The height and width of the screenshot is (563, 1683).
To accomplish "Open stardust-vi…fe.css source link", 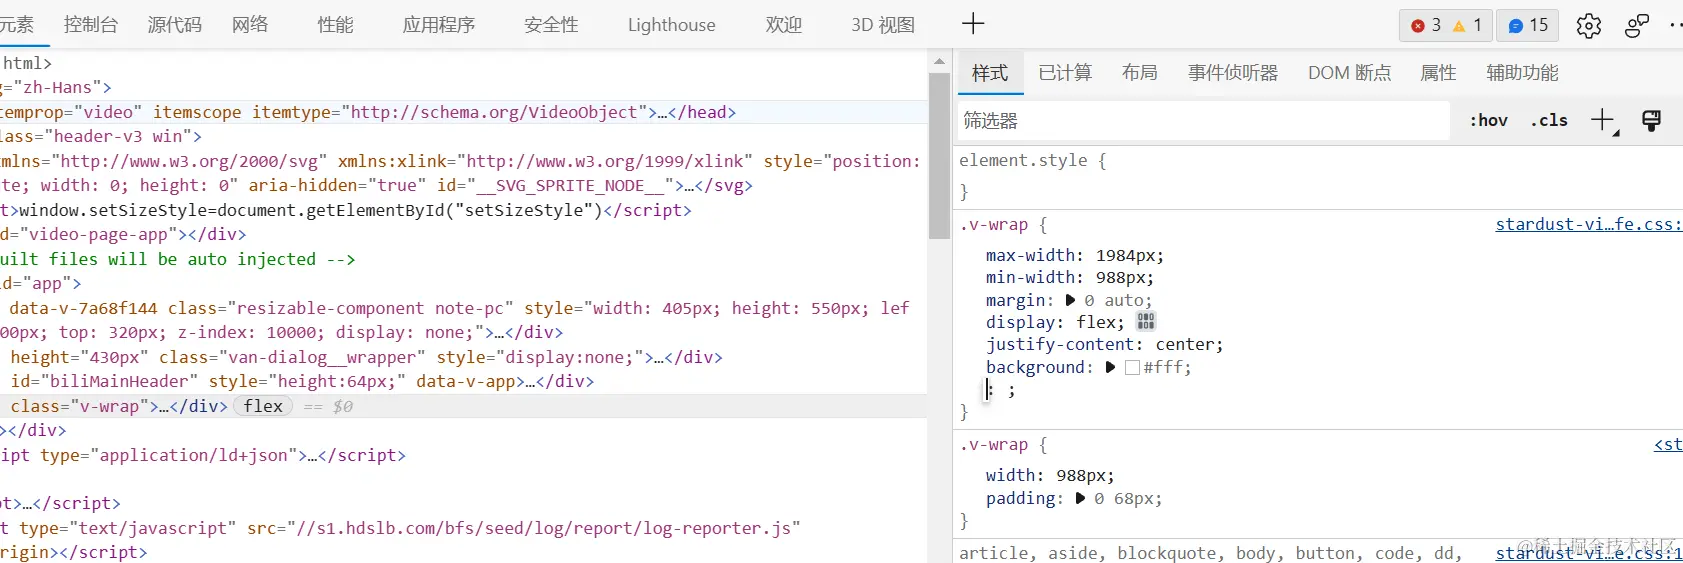I will [x=1589, y=224].
